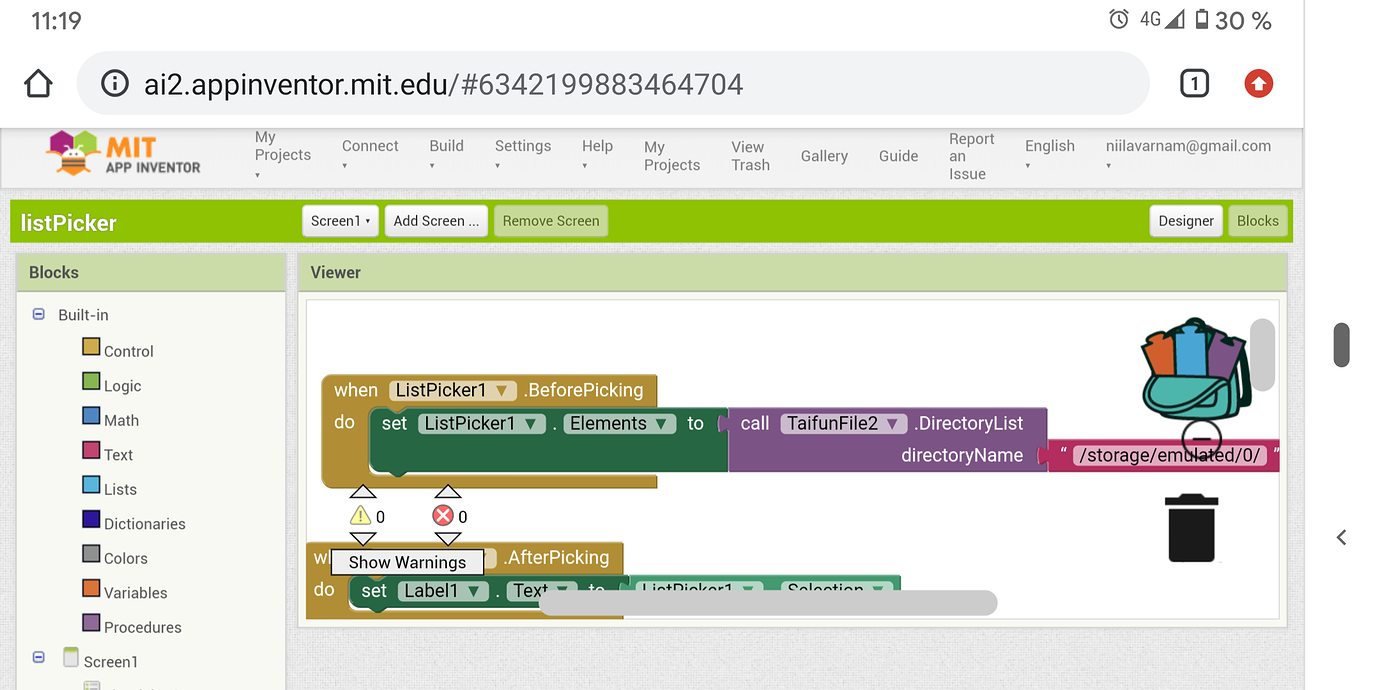Open the Connect menu
This screenshot has width=1380, height=690.
click(370, 145)
